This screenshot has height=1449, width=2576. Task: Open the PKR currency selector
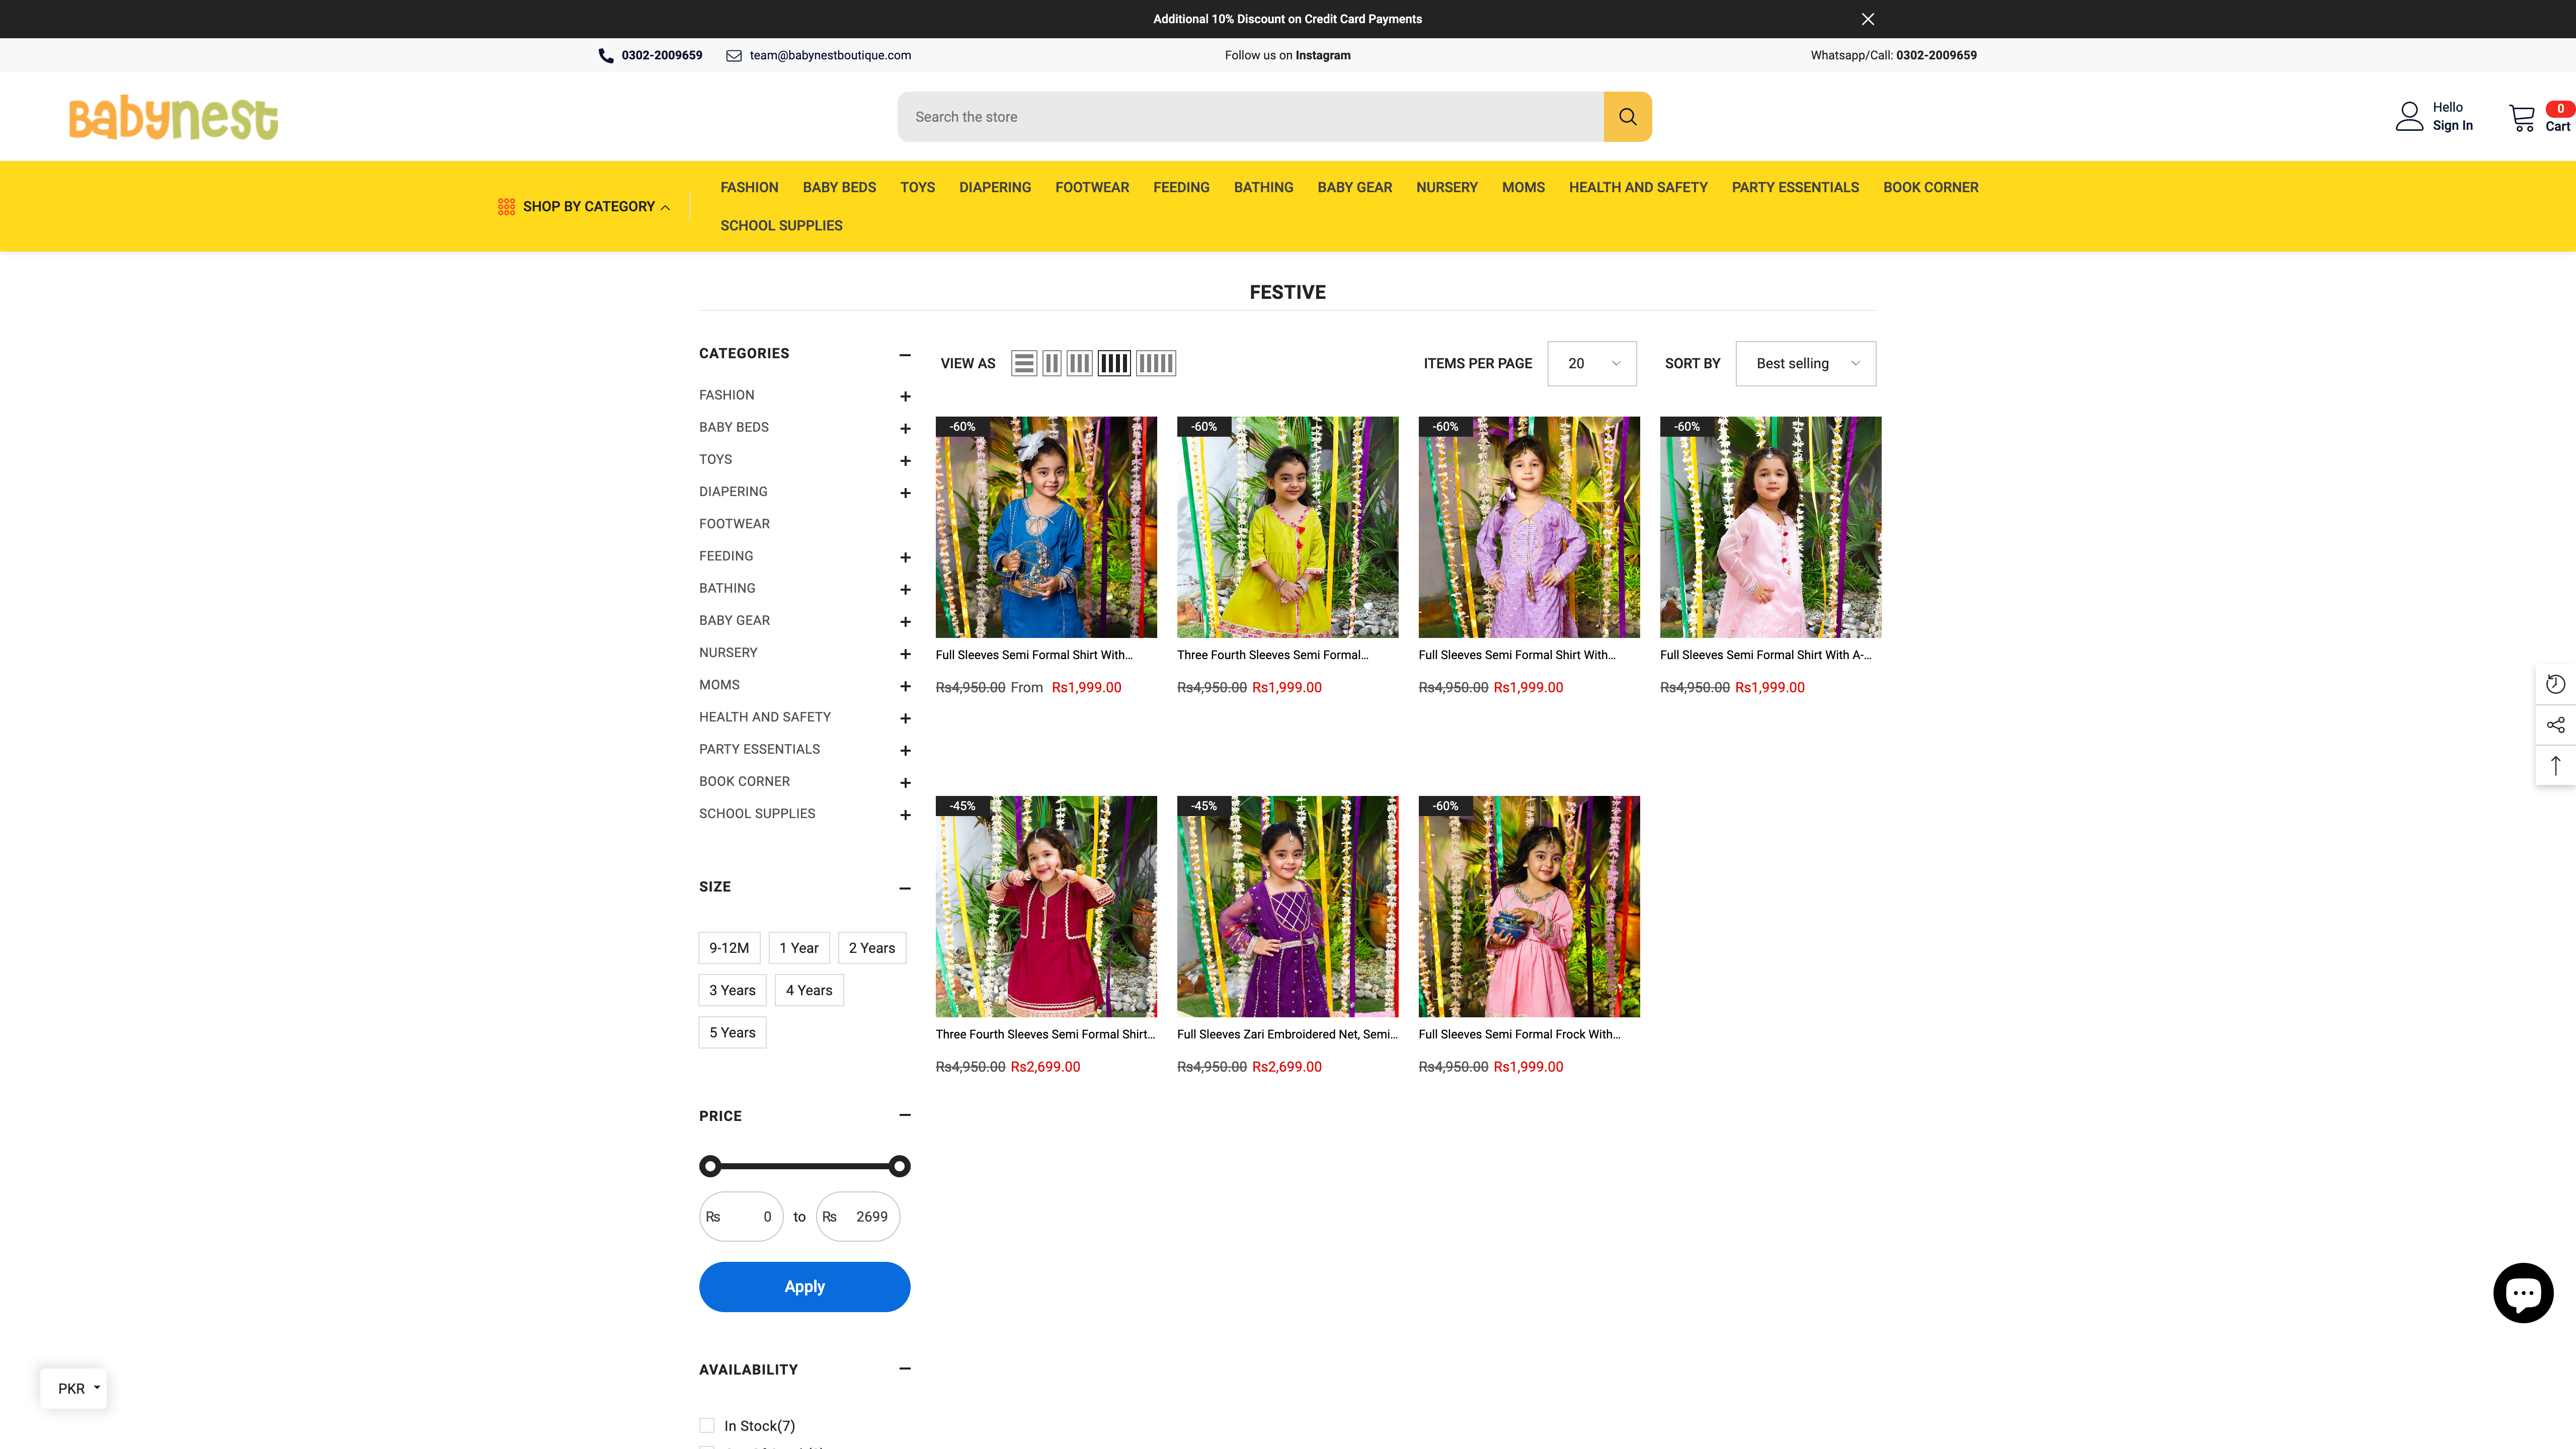coord(73,1388)
